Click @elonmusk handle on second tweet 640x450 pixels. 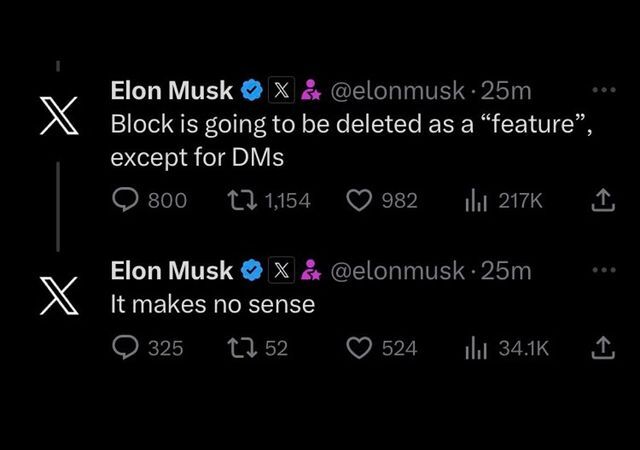coord(398,271)
